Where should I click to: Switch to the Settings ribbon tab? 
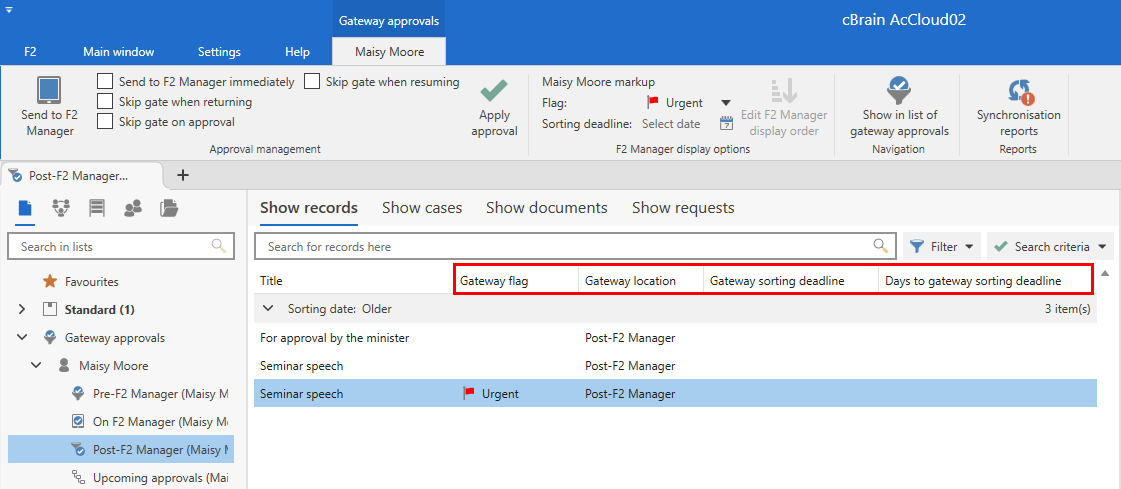(219, 52)
